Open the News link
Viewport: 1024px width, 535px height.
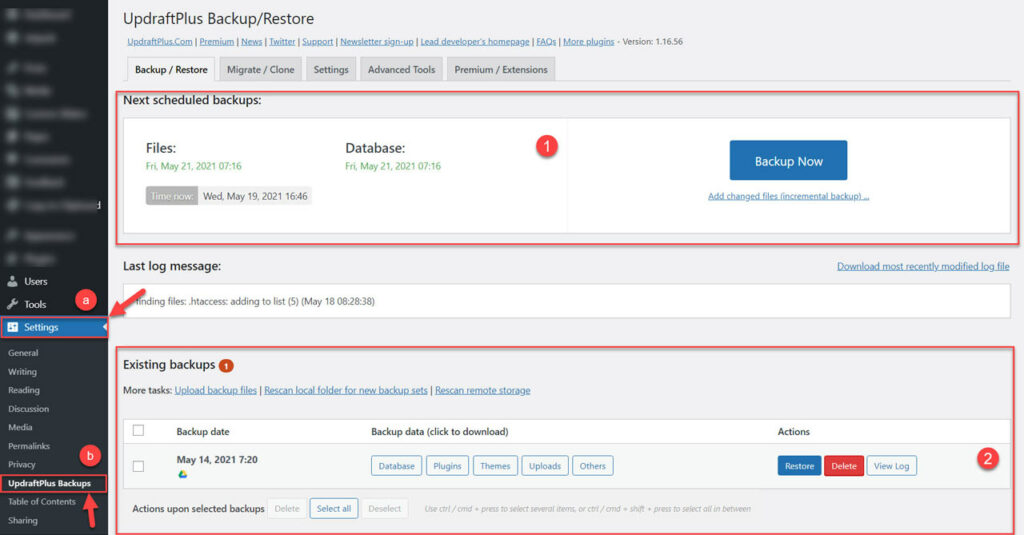tap(251, 42)
